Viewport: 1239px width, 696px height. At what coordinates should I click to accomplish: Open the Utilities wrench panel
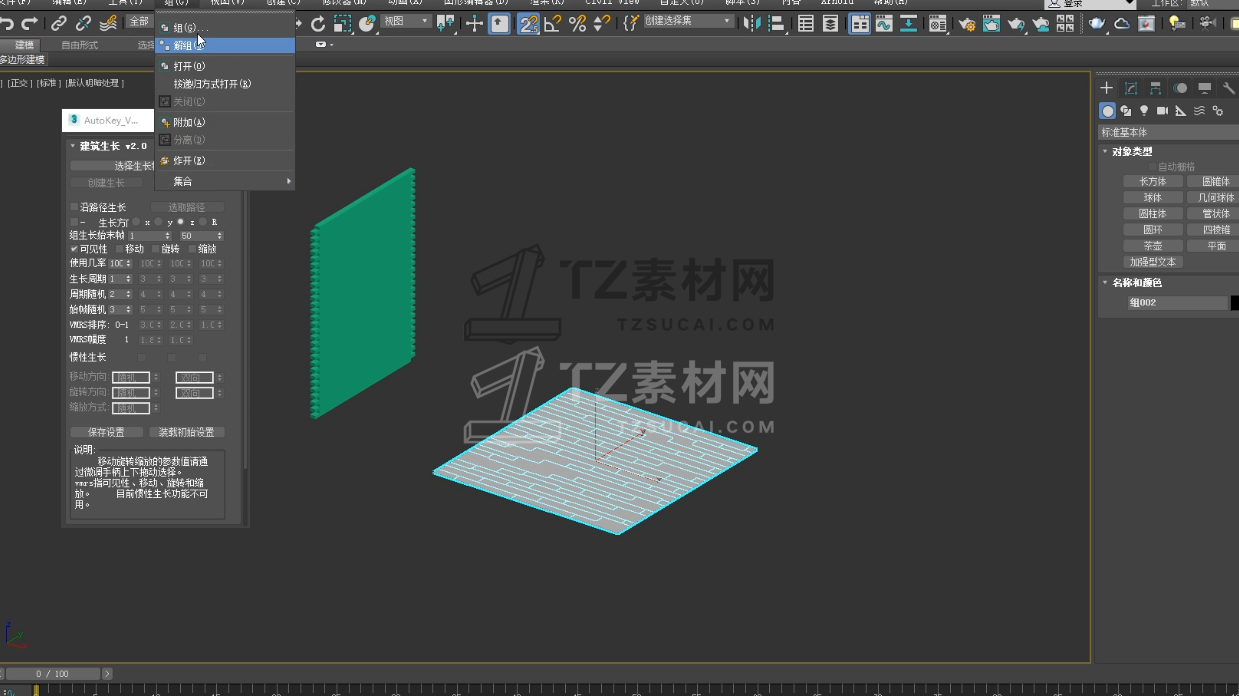pos(1229,89)
